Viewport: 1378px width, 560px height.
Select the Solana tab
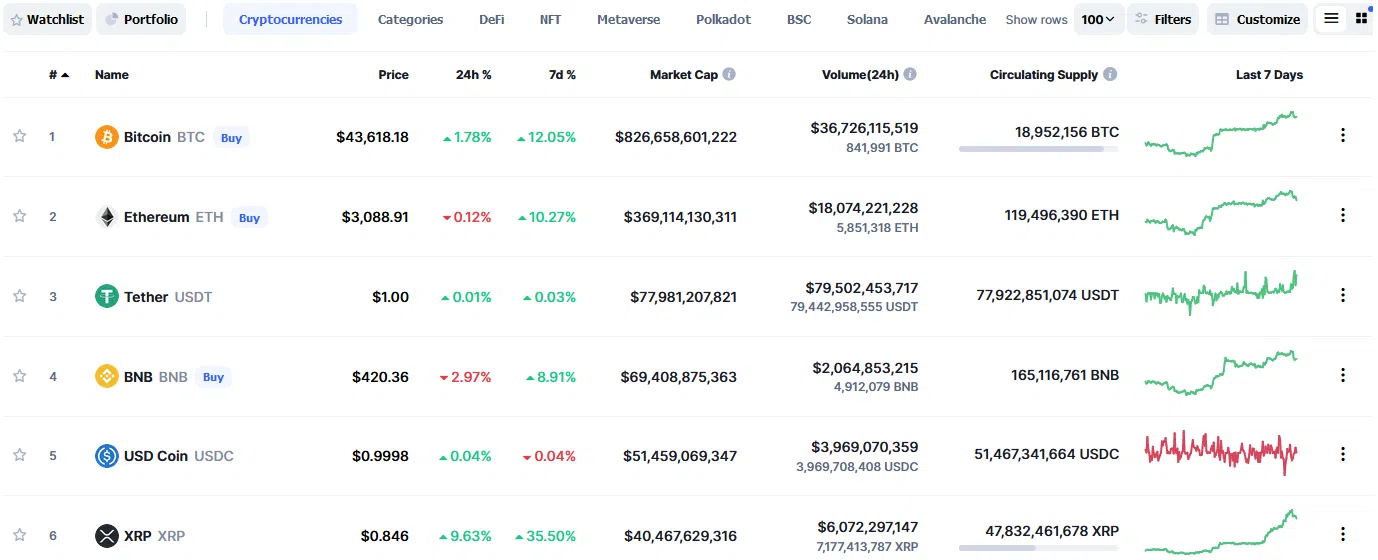(867, 19)
